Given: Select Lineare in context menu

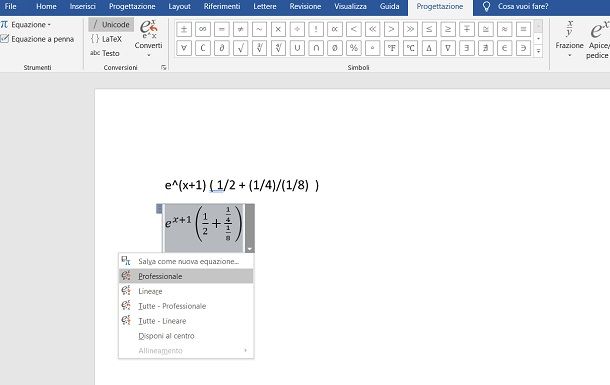Looking at the screenshot, I should [186, 291].
